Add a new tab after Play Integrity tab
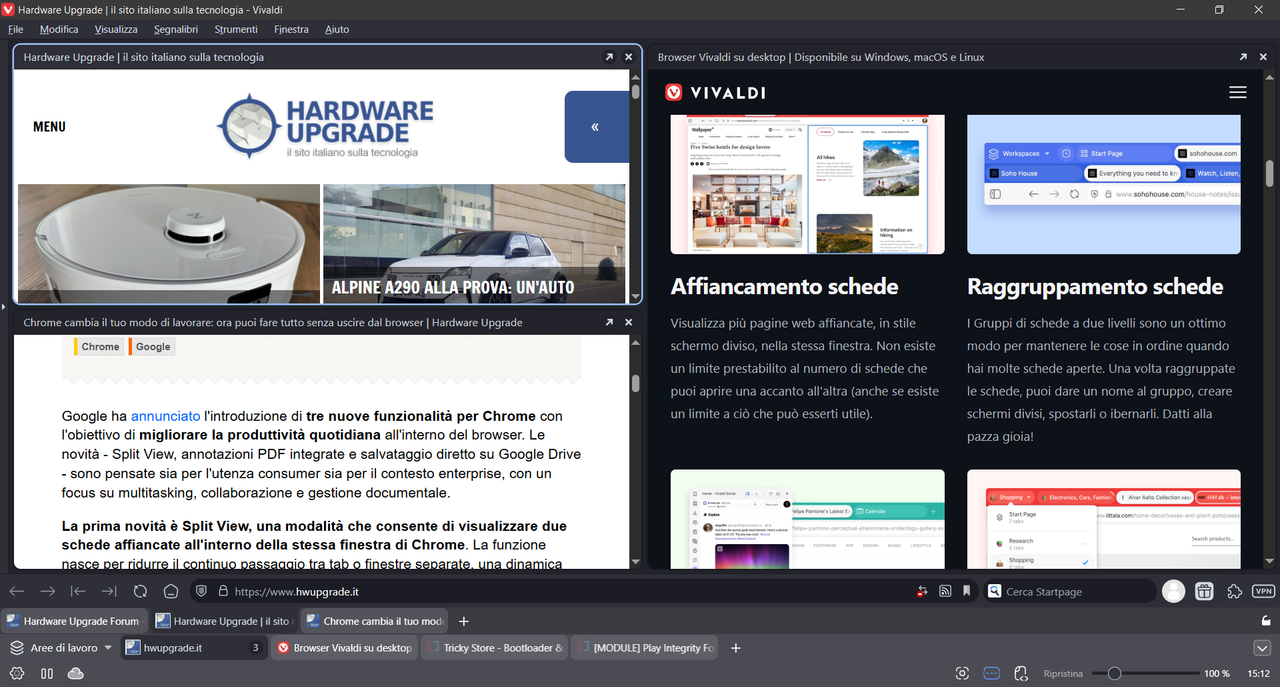 tap(736, 648)
